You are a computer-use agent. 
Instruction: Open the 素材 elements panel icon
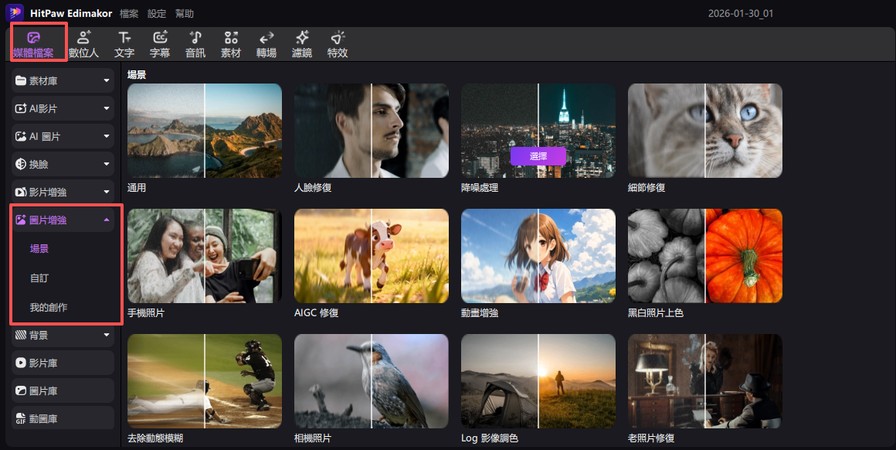[x=231, y=43]
